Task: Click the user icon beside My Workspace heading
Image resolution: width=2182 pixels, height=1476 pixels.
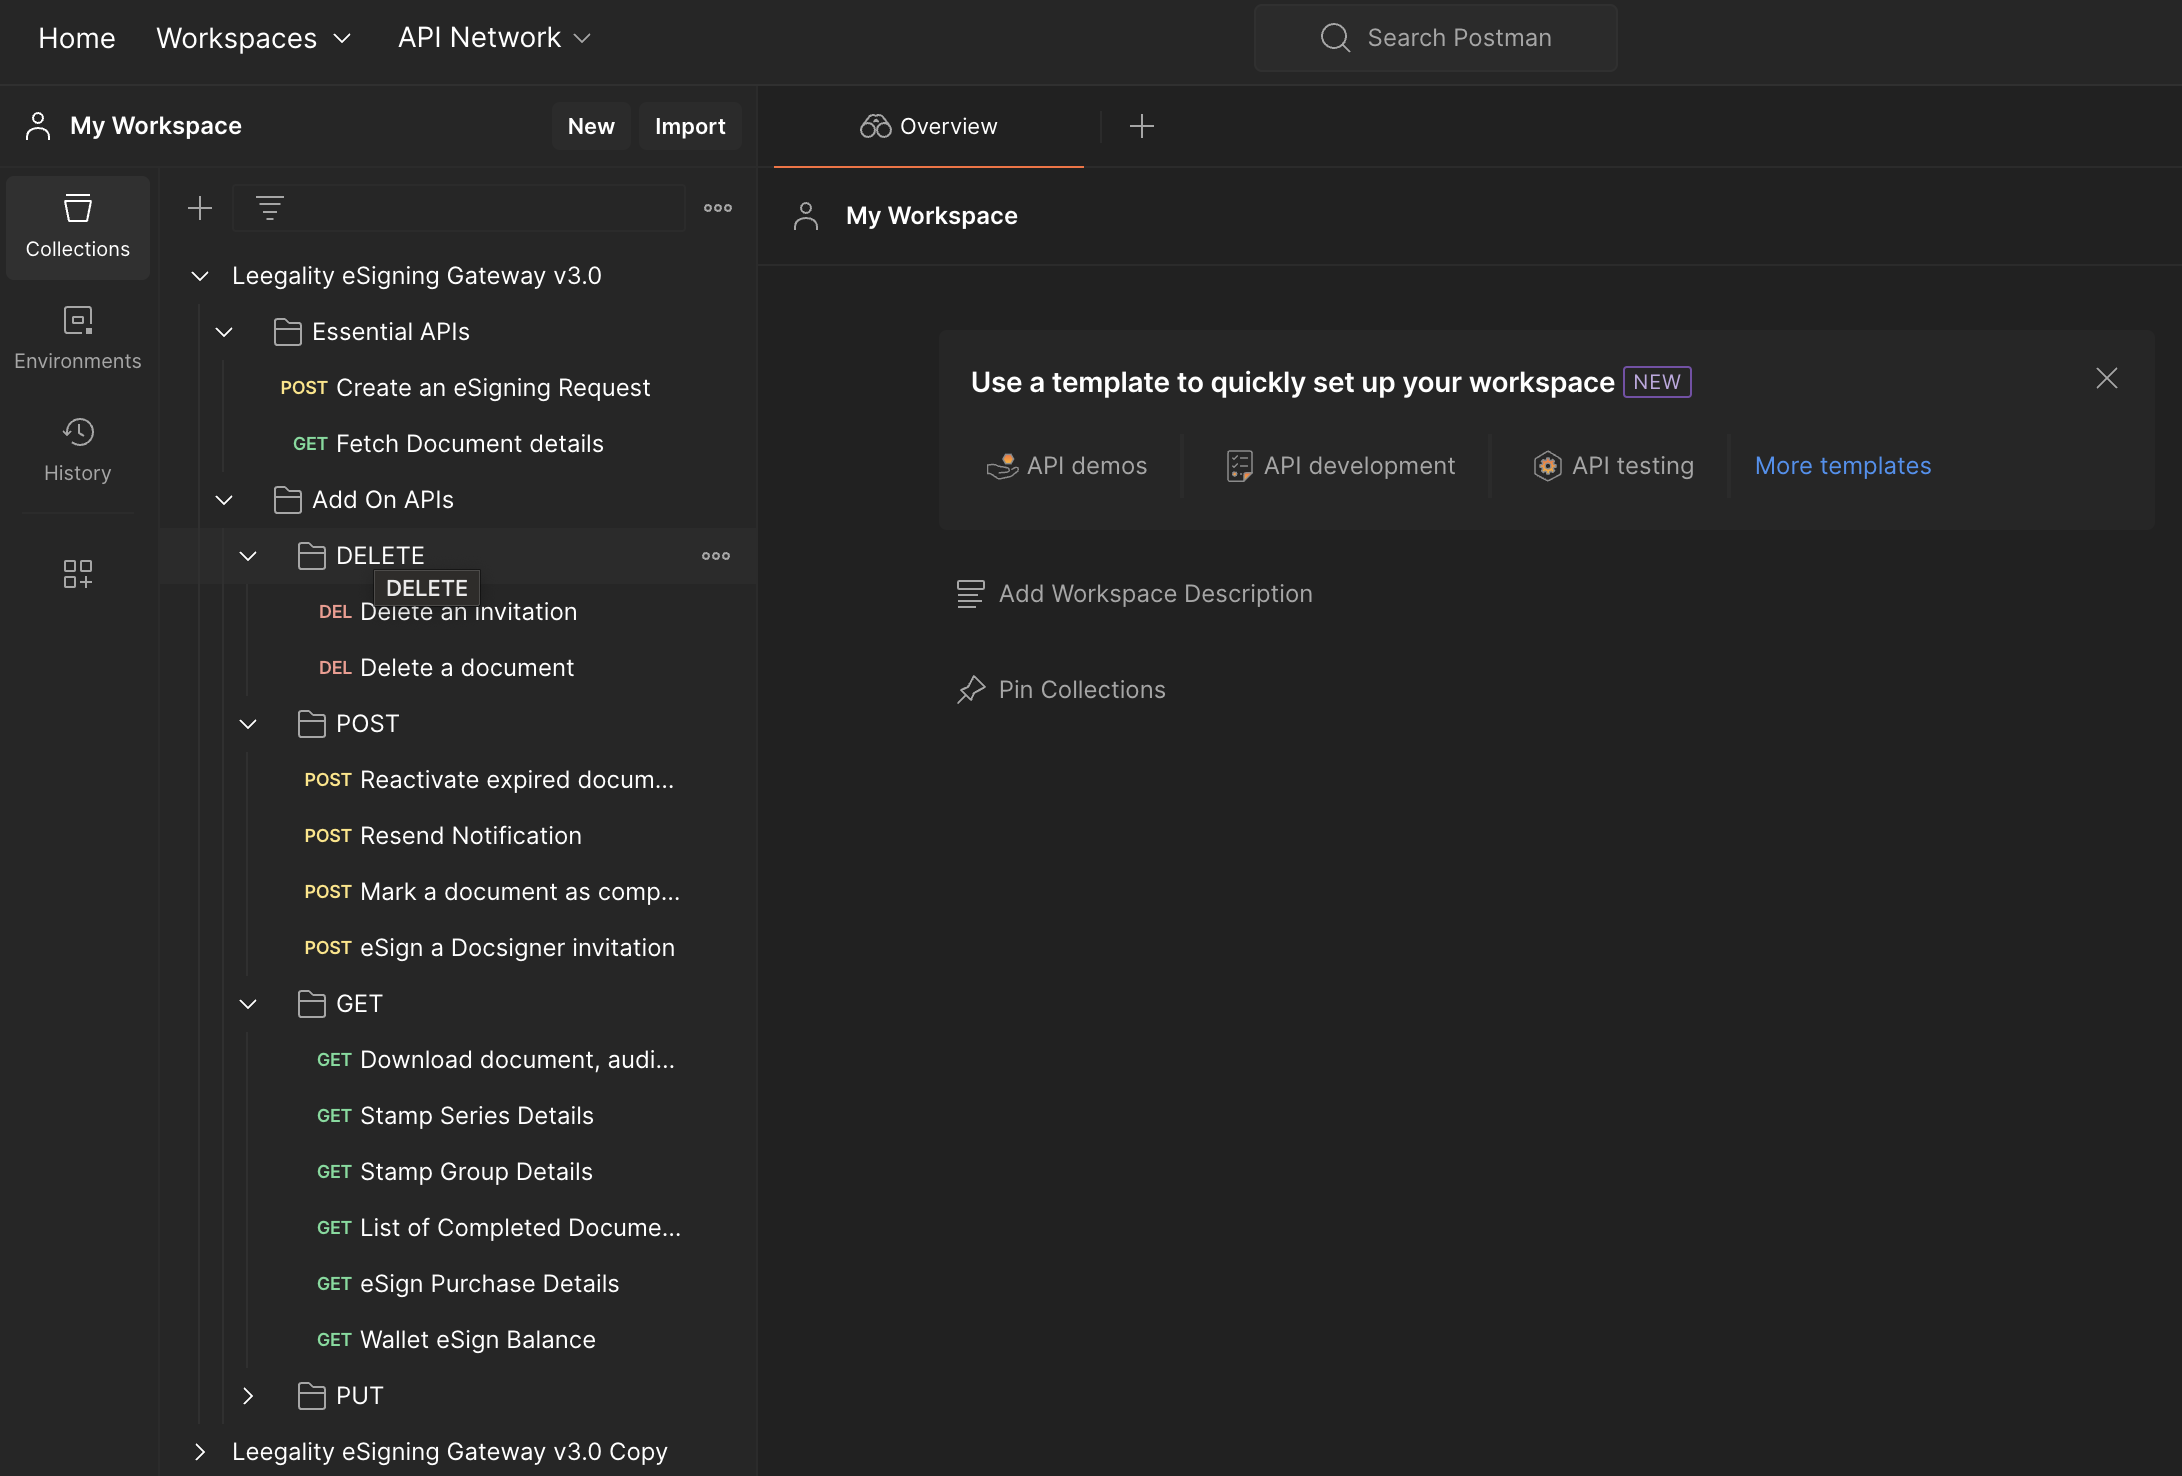Action: coord(806,216)
